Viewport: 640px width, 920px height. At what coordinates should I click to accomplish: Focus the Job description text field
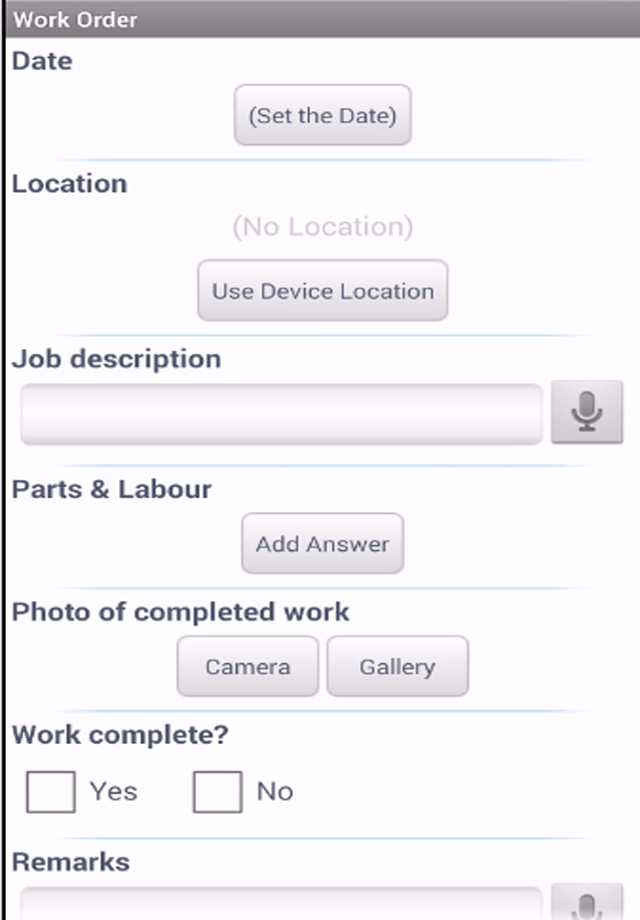282,414
